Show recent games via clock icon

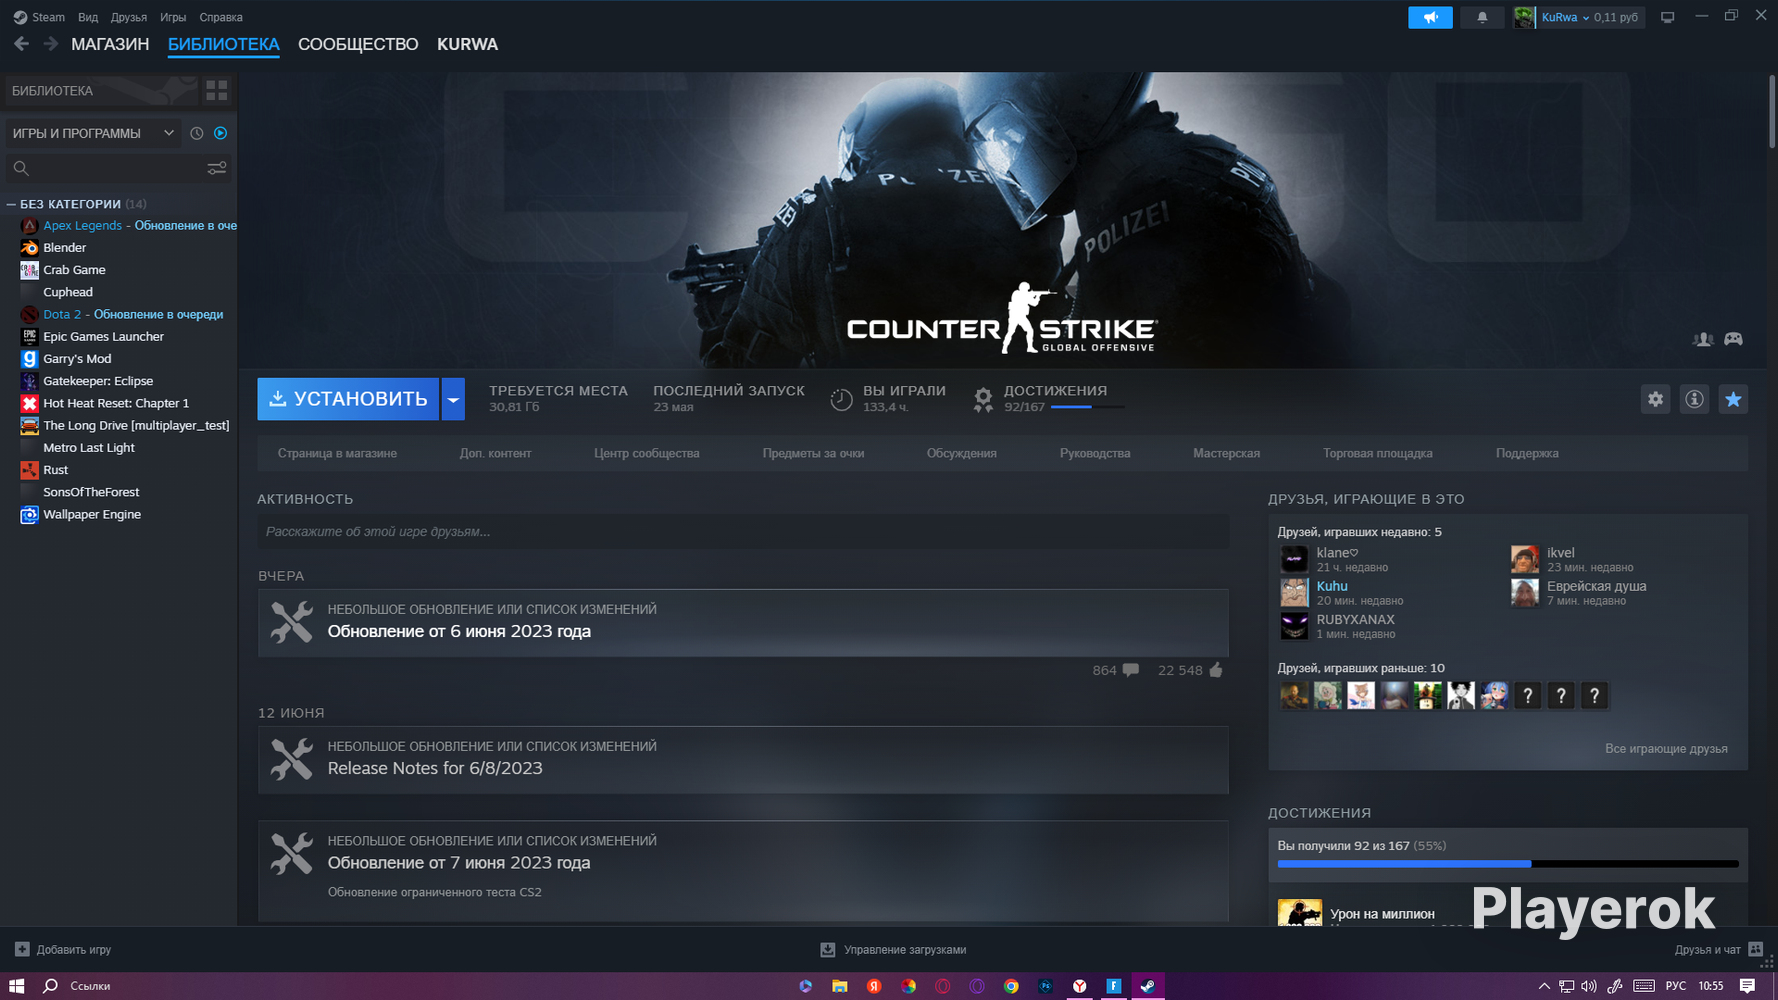197,133
